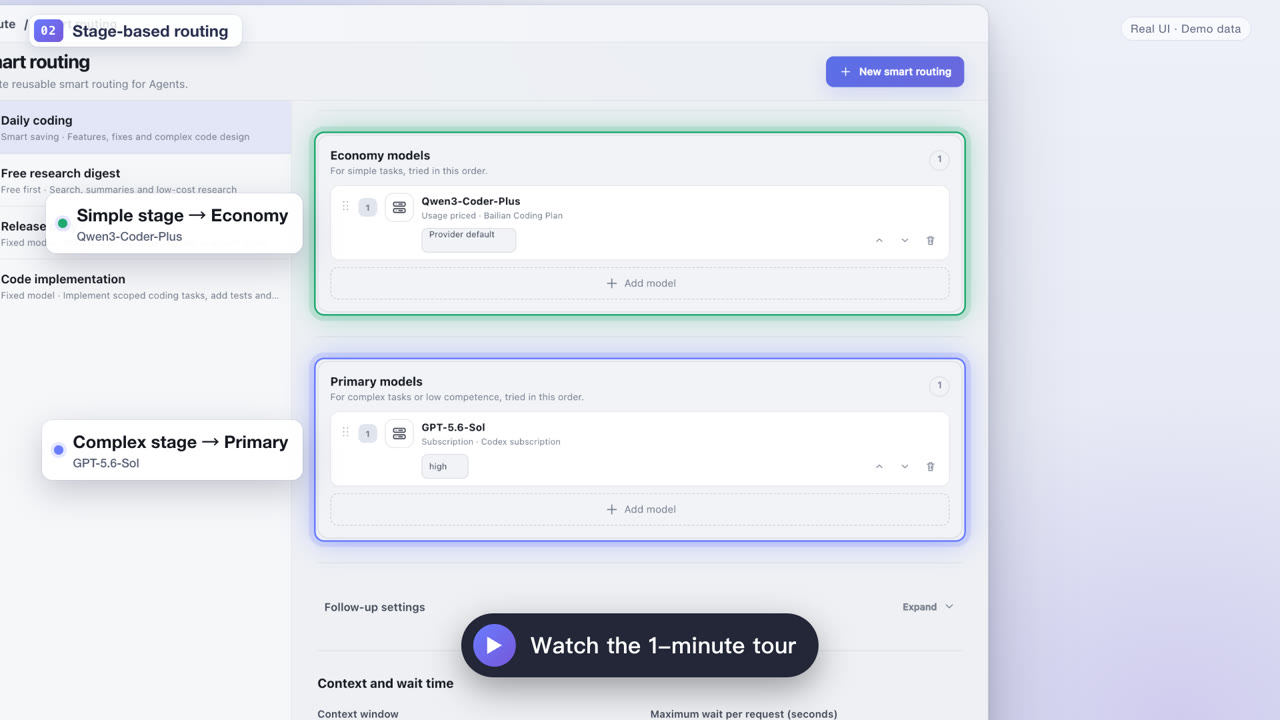
Task: Click the Qwen3-Coder-Plus model name
Action: pyautogui.click(x=471, y=201)
